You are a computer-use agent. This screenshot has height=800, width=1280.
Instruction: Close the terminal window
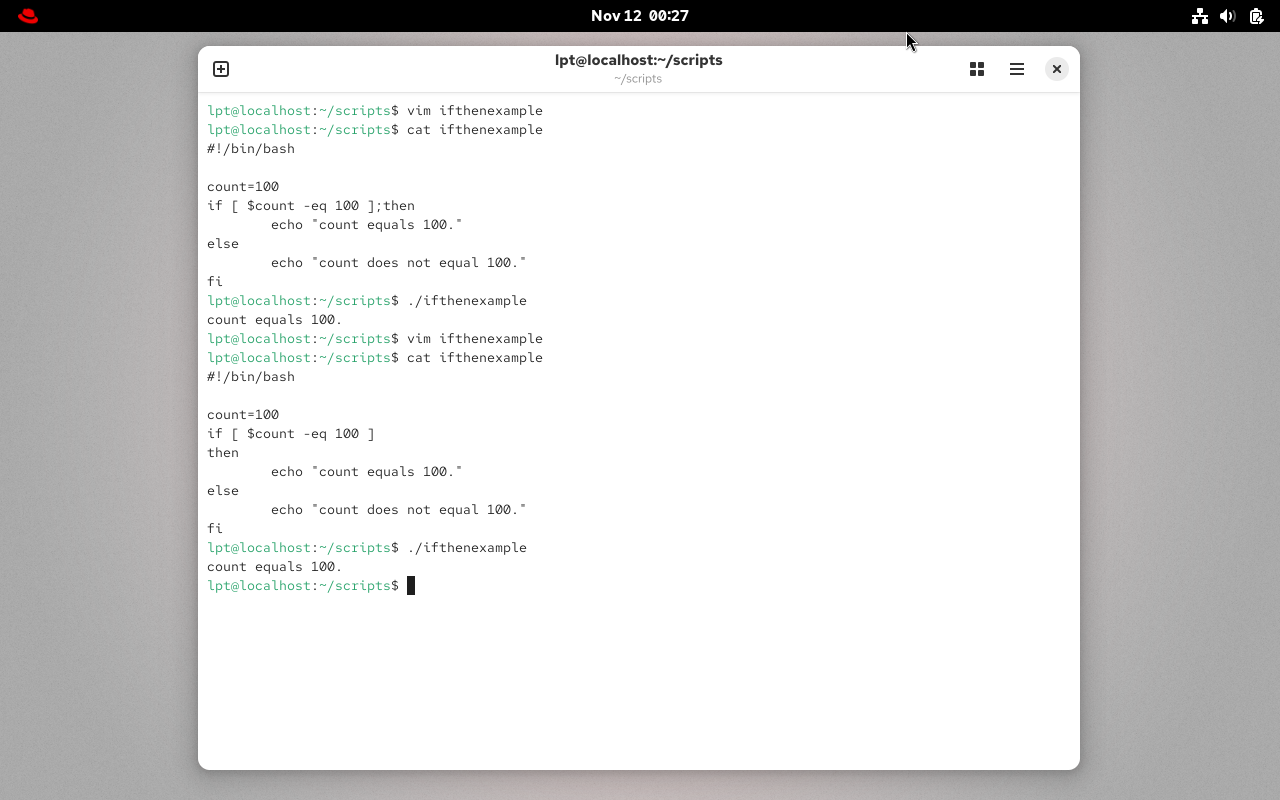click(1056, 69)
